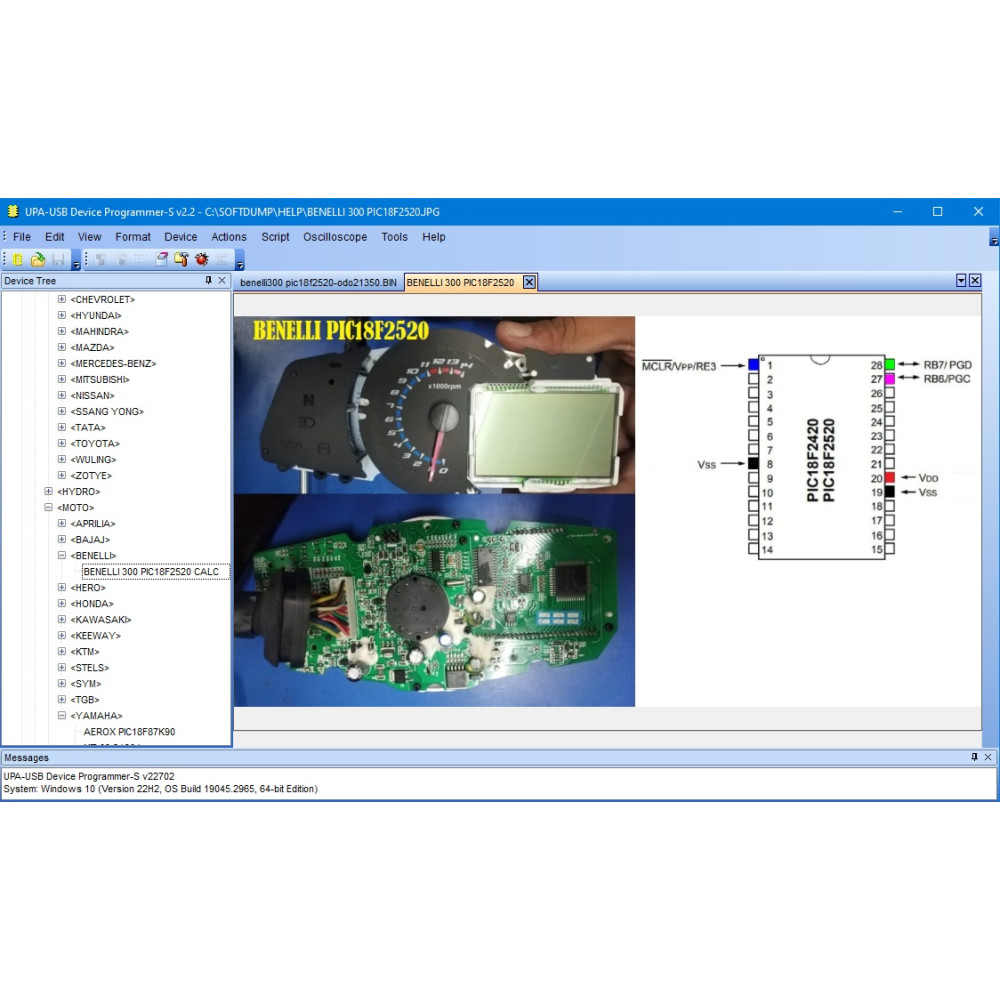Screen dimensions: 1000x1000
Task: Select the <BAJAJ> tree entry
Action: pyautogui.click(x=90, y=539)
